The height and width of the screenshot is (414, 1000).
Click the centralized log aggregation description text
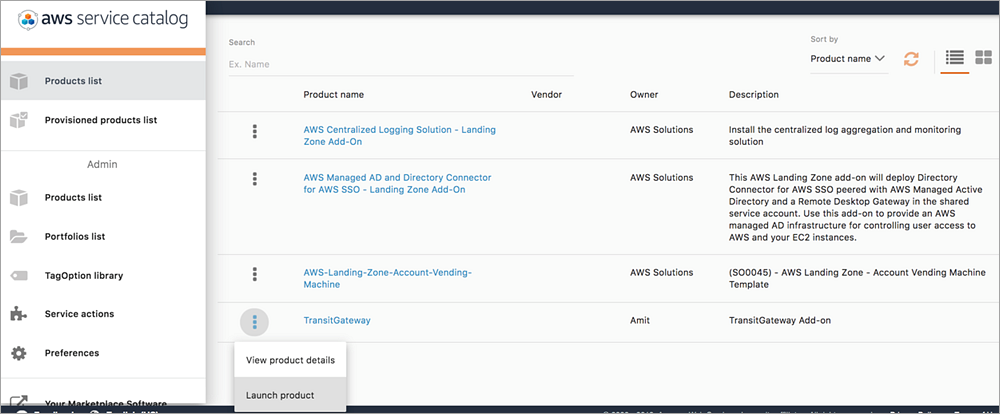coord(845,135)
